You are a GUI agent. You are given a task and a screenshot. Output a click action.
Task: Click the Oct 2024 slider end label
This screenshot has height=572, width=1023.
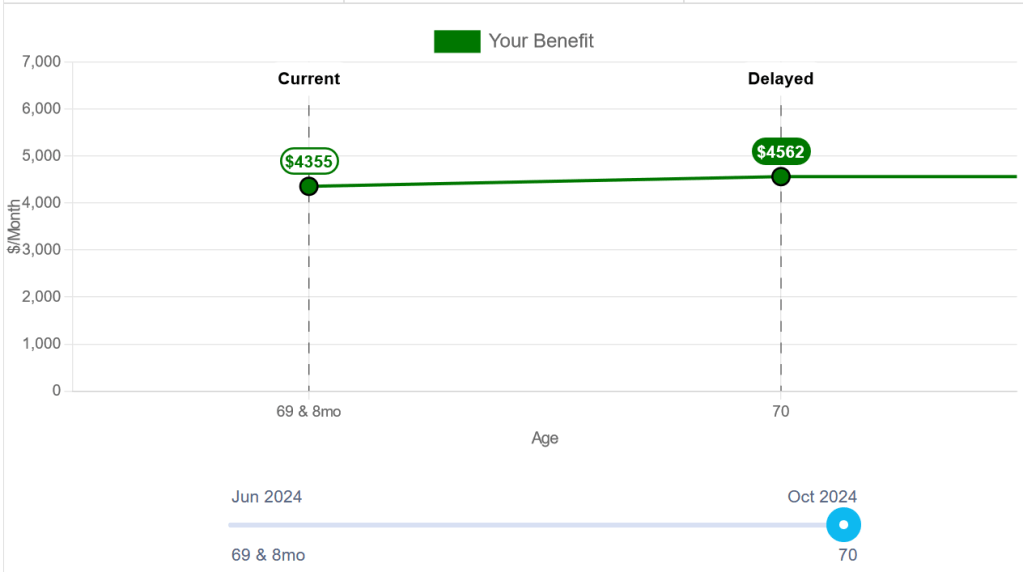821,497
